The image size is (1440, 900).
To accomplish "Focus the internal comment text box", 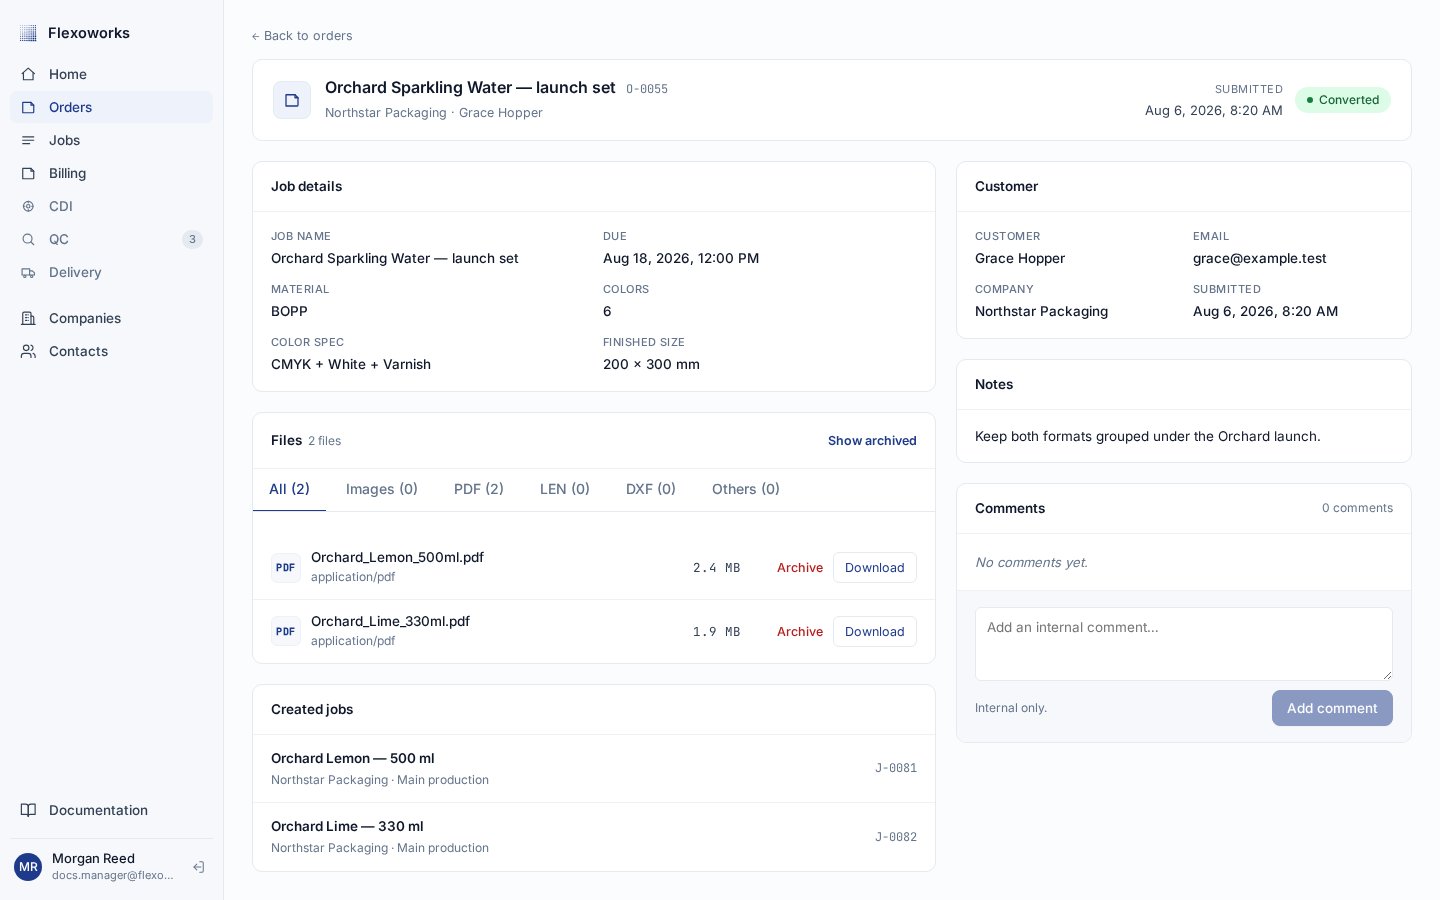I will coord(1184,644).
